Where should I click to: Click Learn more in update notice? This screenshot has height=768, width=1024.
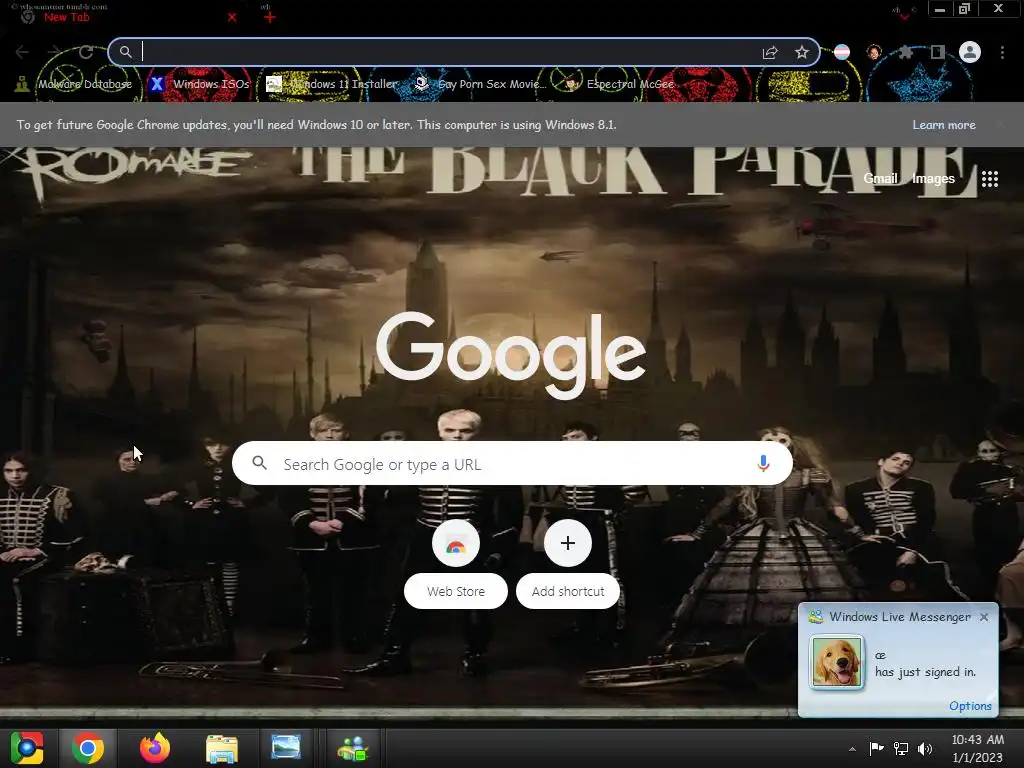coord(944,125)
